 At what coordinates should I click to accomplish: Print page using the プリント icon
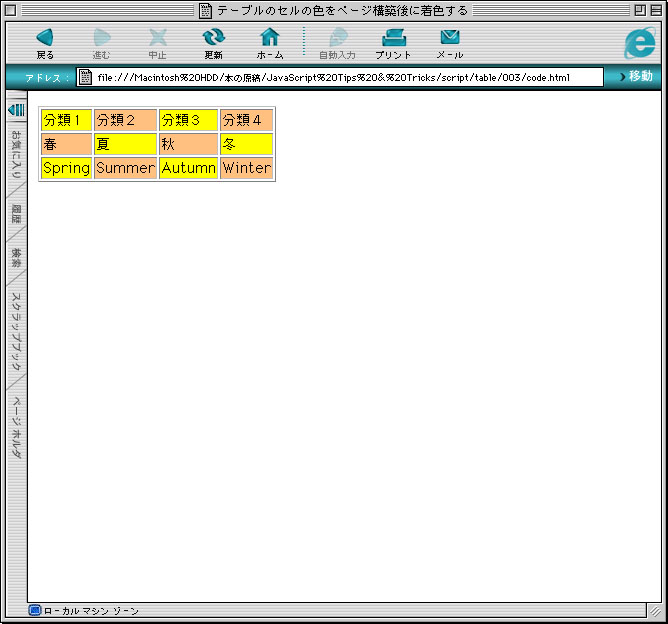point(393,38)
